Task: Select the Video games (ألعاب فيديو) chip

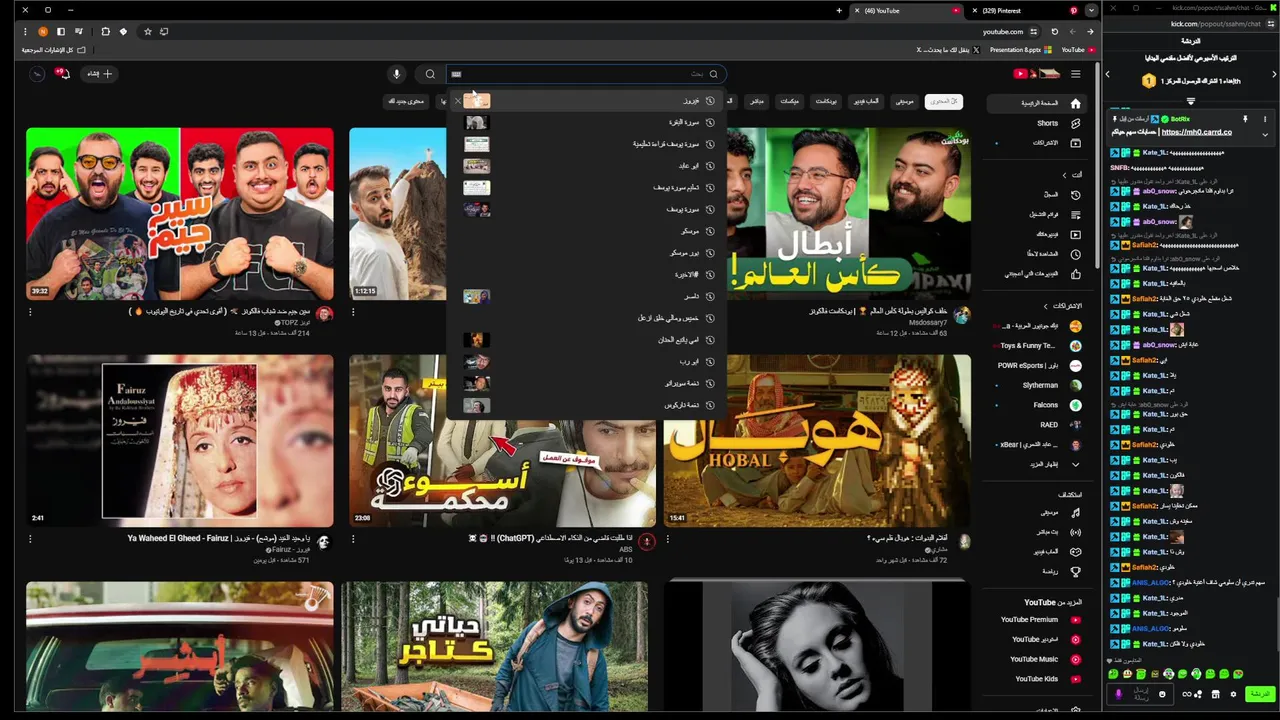Action: click(x=866, y=101)
